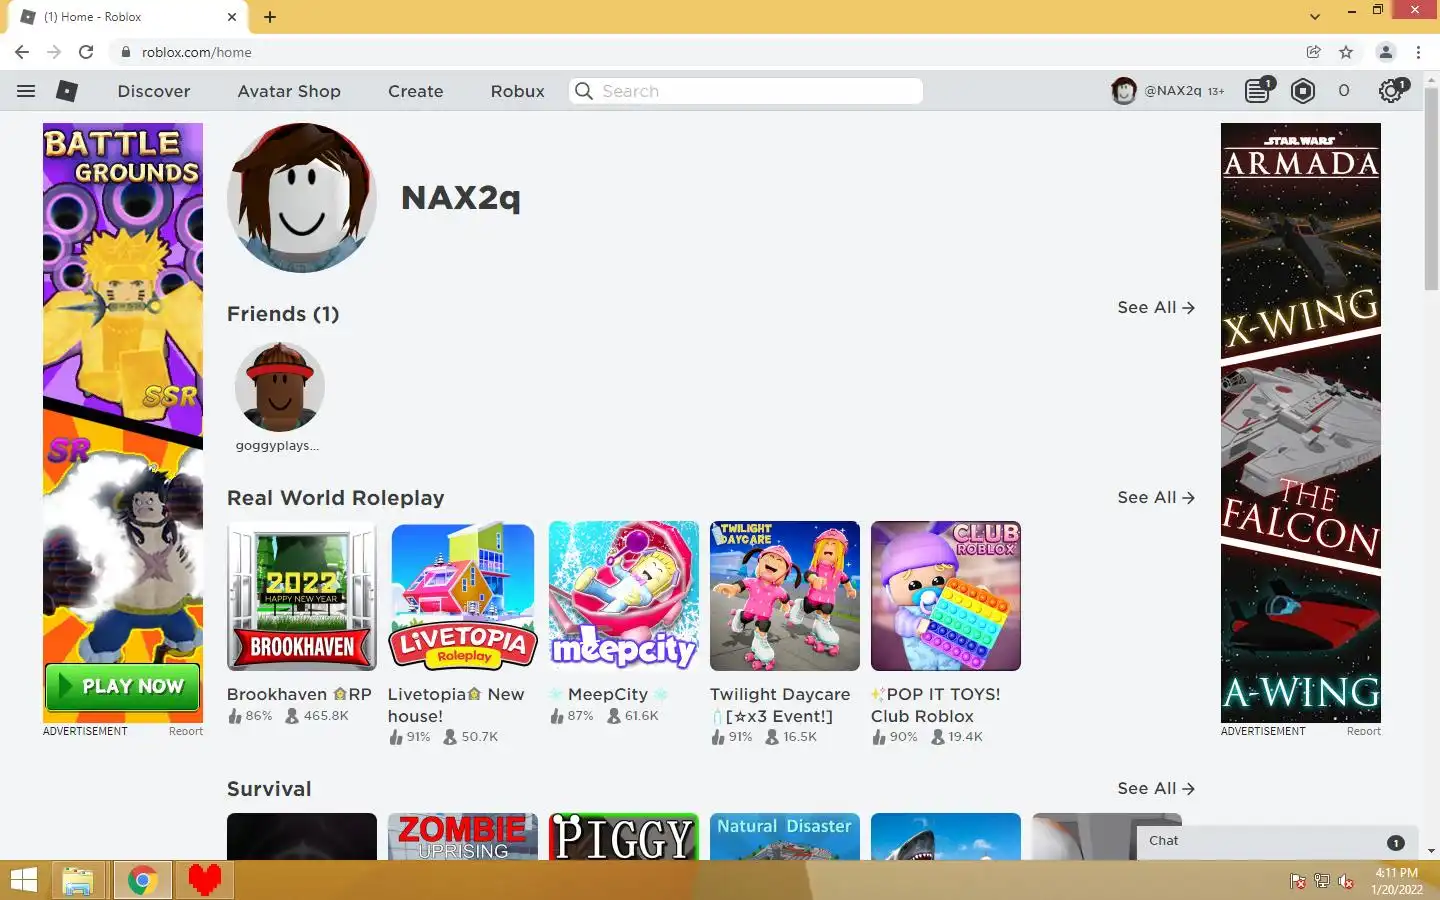
Task: Click the Friends (1) heading
Action: [x=283, y=314]
